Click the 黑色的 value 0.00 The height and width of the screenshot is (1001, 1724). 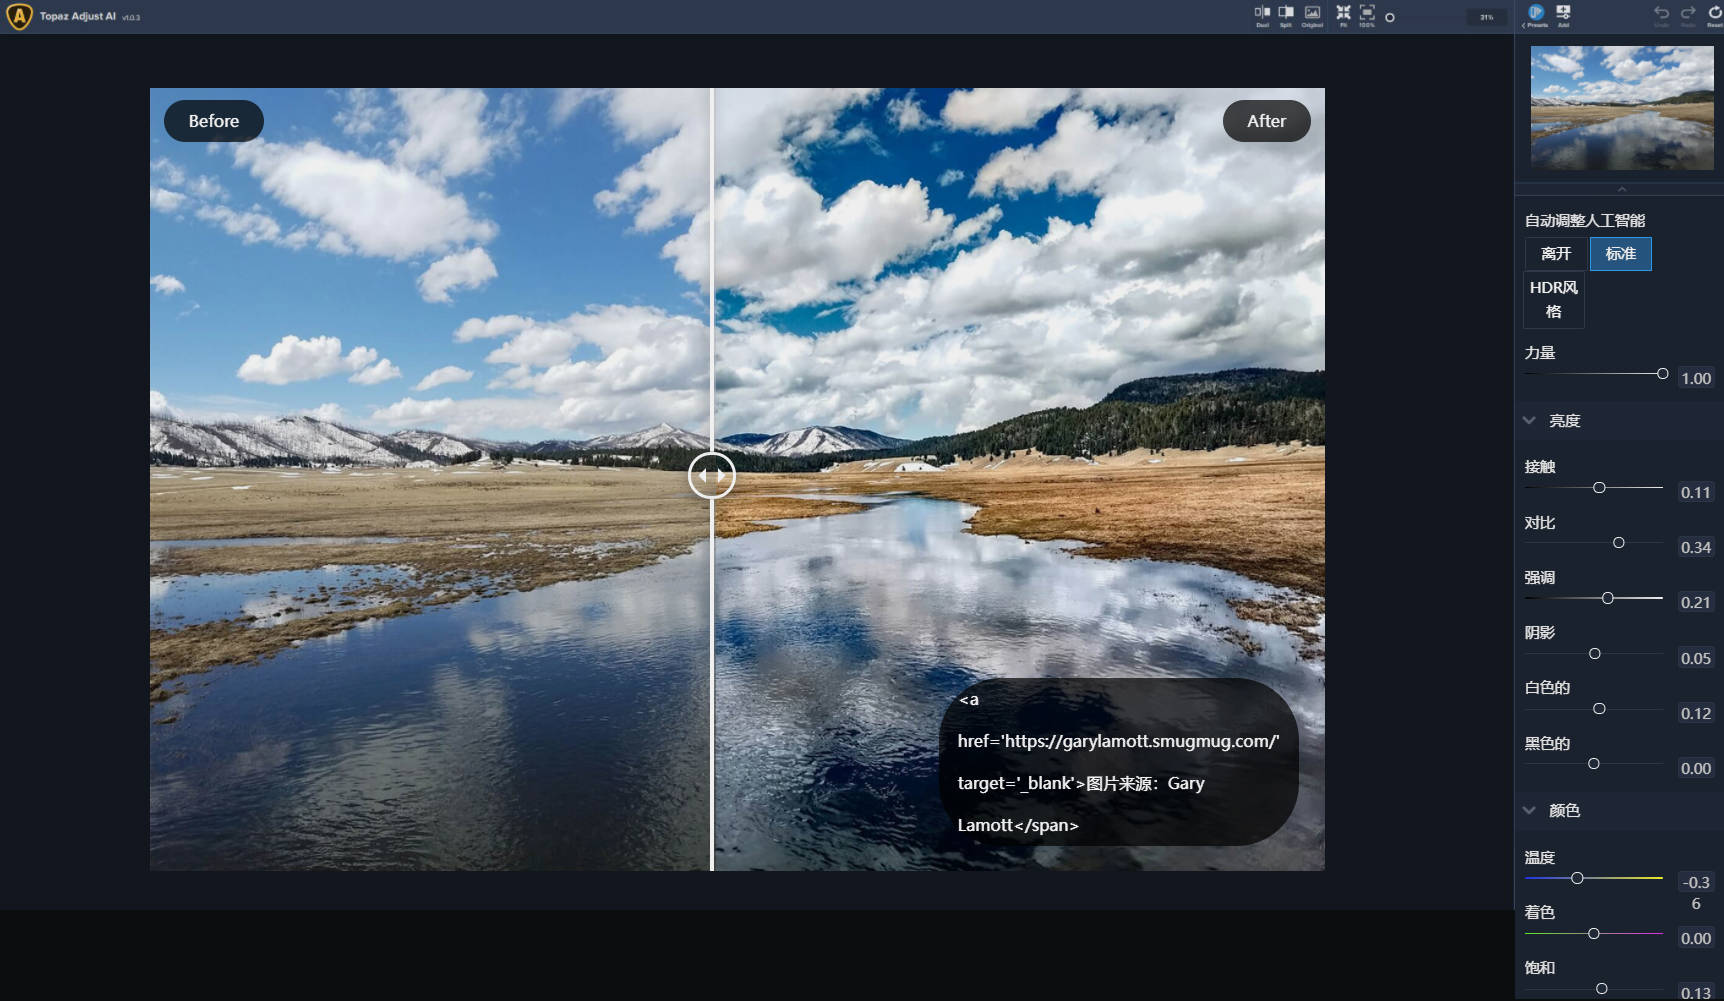coord(1696,768)
